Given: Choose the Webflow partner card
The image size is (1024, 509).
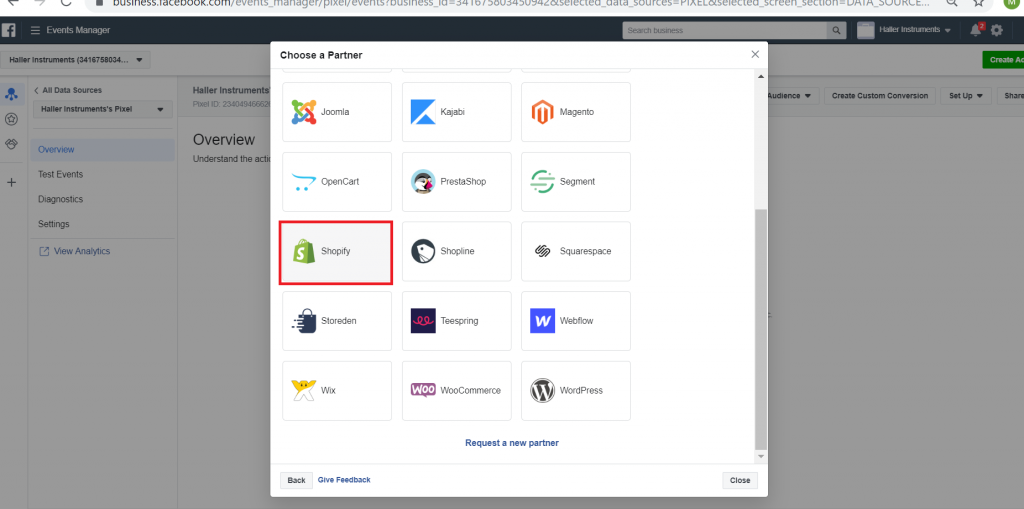Looking at the screenshot, I should pyautogui.click(x=576, y=321).
